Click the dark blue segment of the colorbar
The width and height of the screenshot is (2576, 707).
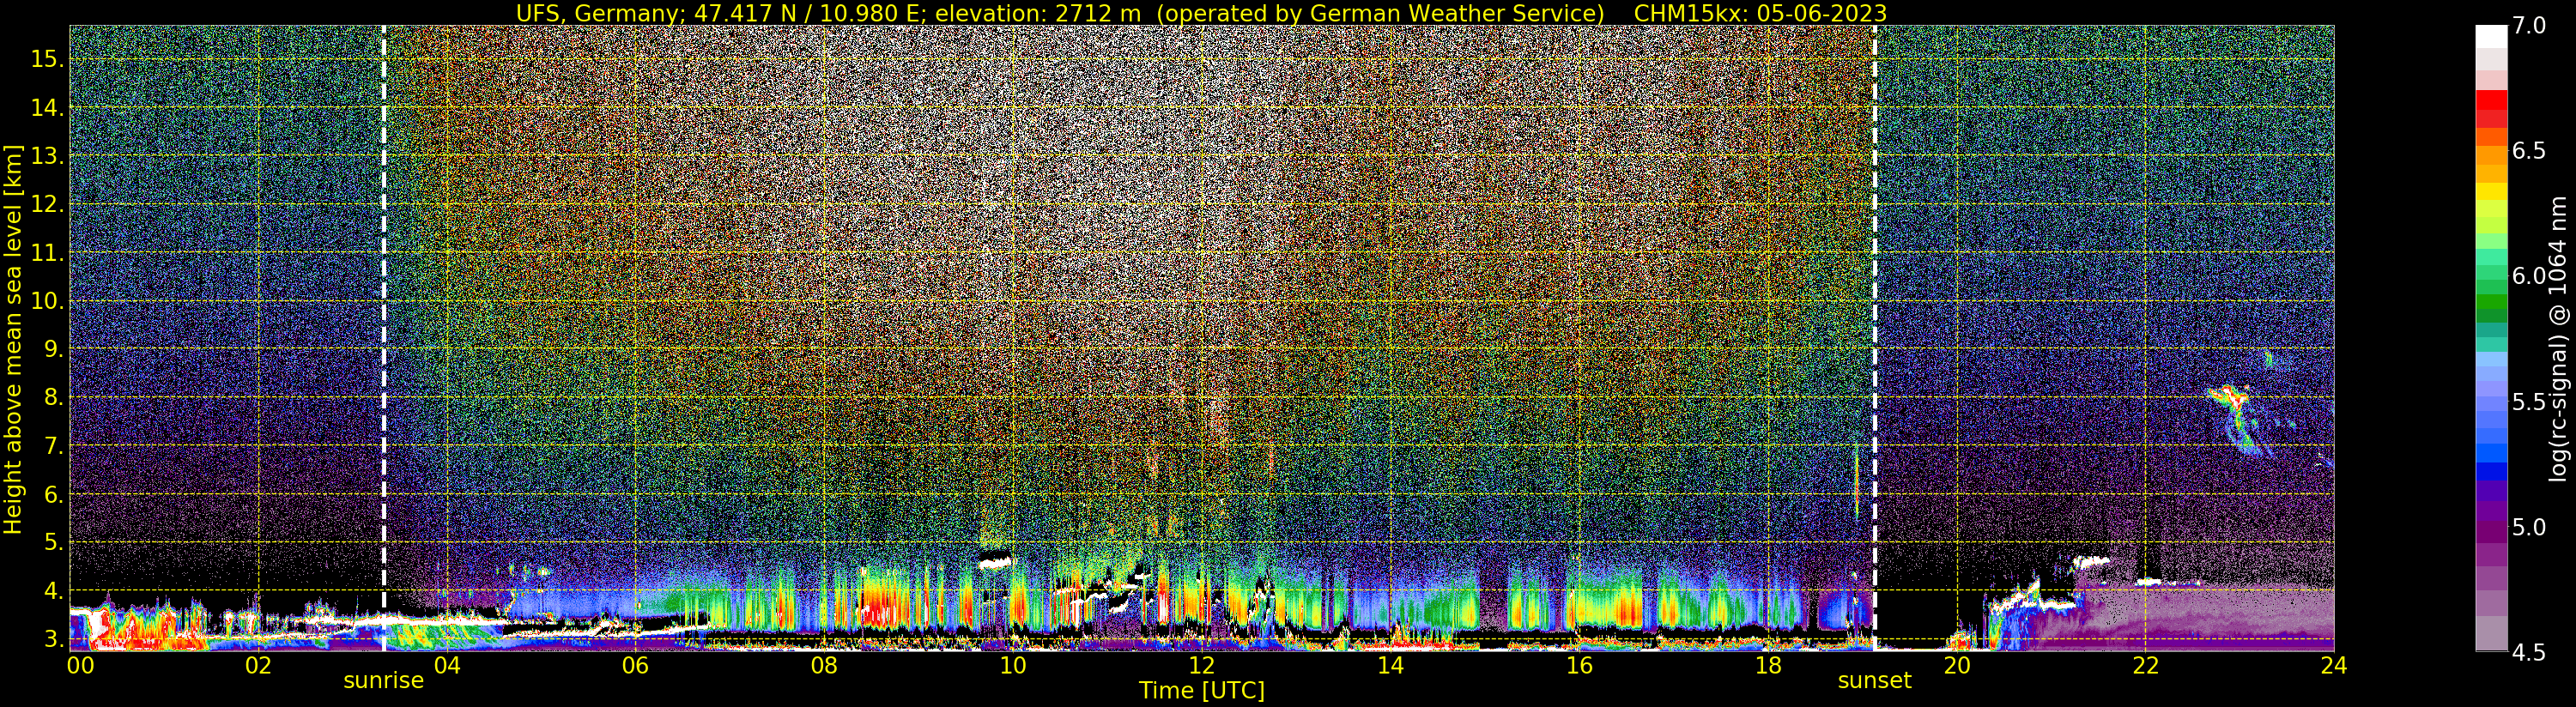(2491, 472)
